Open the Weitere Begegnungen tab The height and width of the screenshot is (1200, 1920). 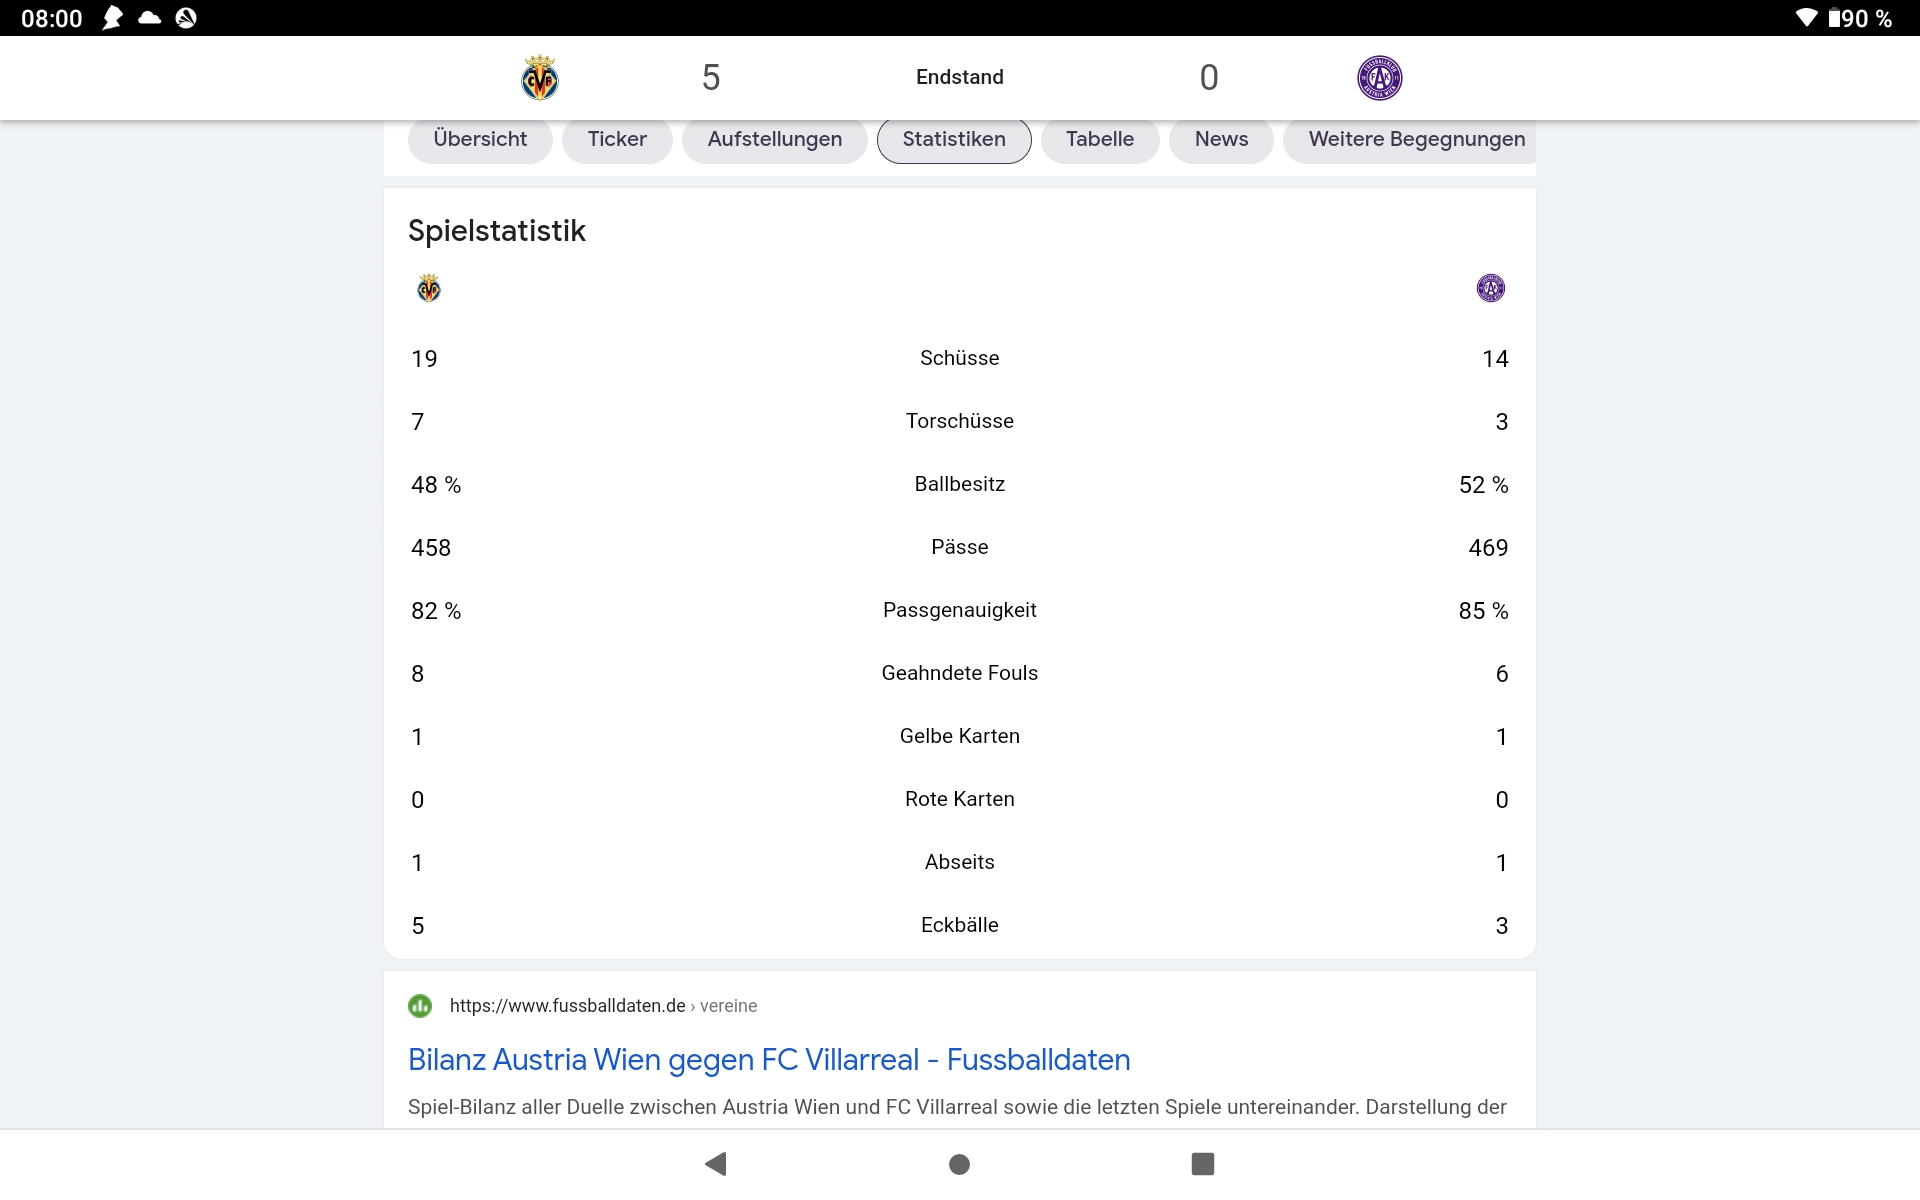1410,139
